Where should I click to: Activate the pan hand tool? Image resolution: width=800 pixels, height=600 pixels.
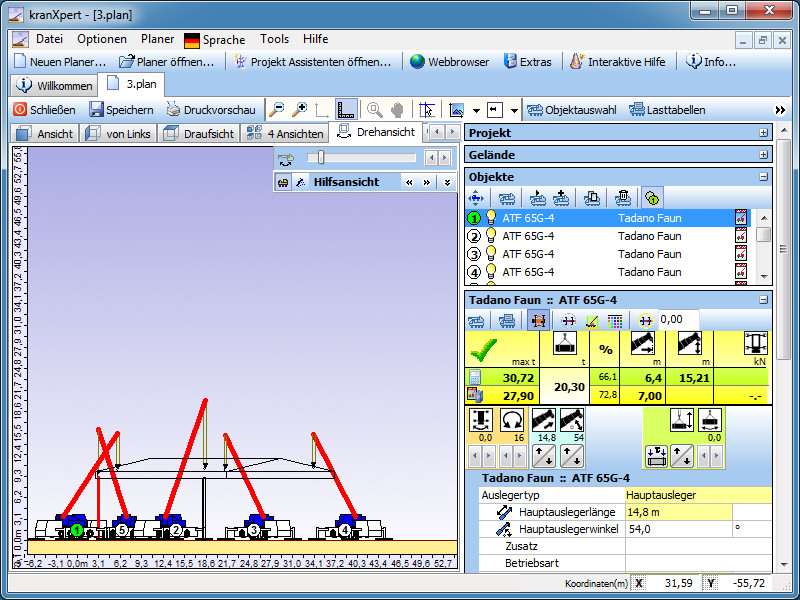pos(397,110)
